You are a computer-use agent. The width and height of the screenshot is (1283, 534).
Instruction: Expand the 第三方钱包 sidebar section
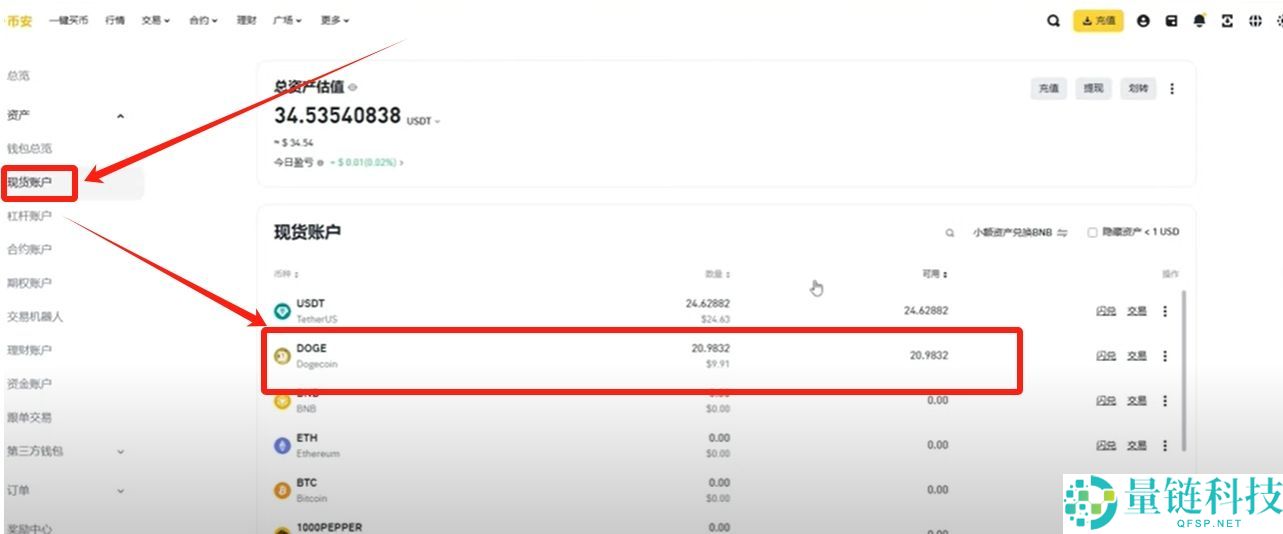coord(120,451)
